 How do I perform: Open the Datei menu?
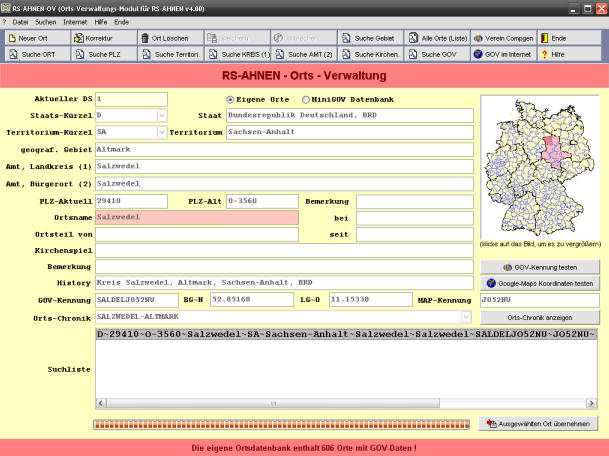[20, 22]
